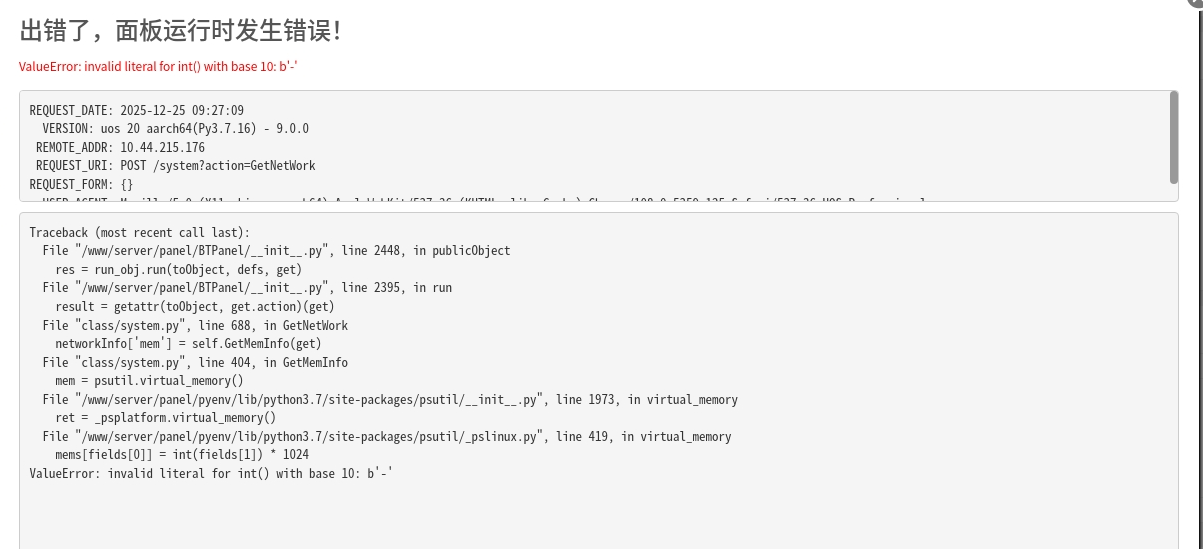Image resolution: width=1203 pixels, height=549 pixels.
Task: Click the 'res = run_obj.run' code line
Action: coord(178,269)
